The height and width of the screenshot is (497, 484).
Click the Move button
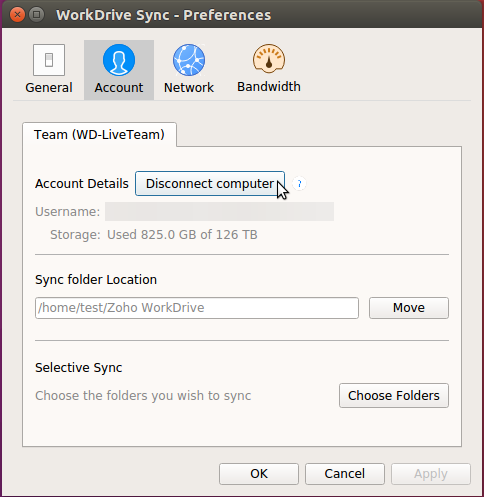tap(409, 308)
